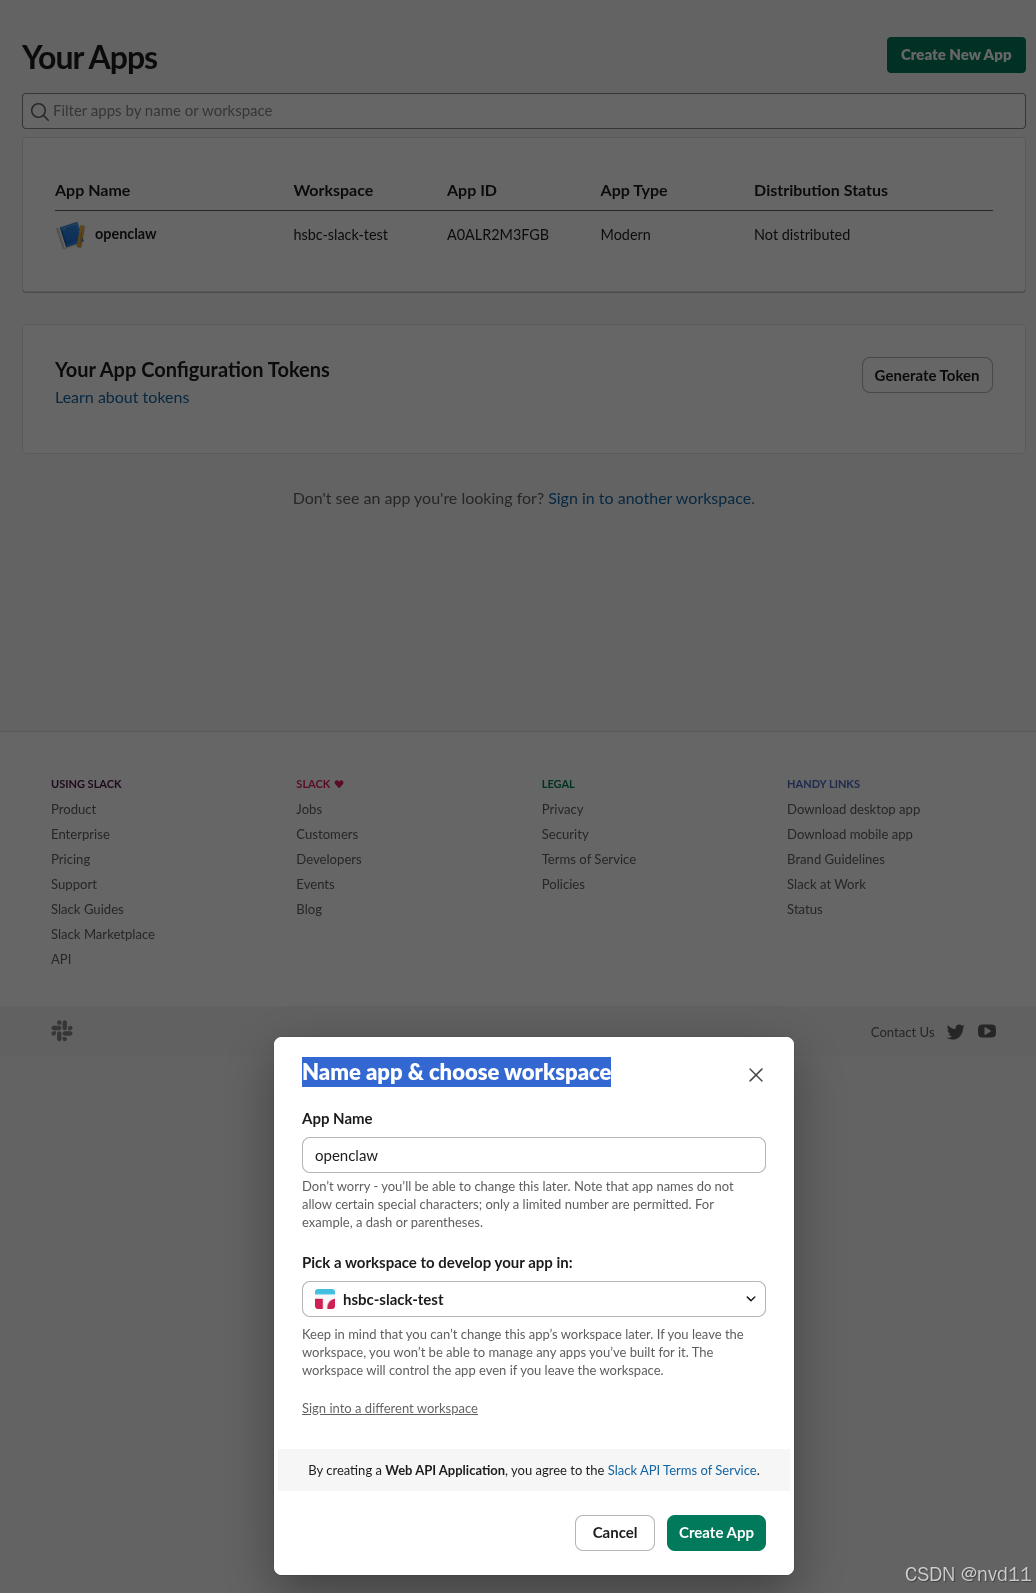Open the Product footer link
Viewport: 1036px width, 1593px height.
[x=74, y=809]
